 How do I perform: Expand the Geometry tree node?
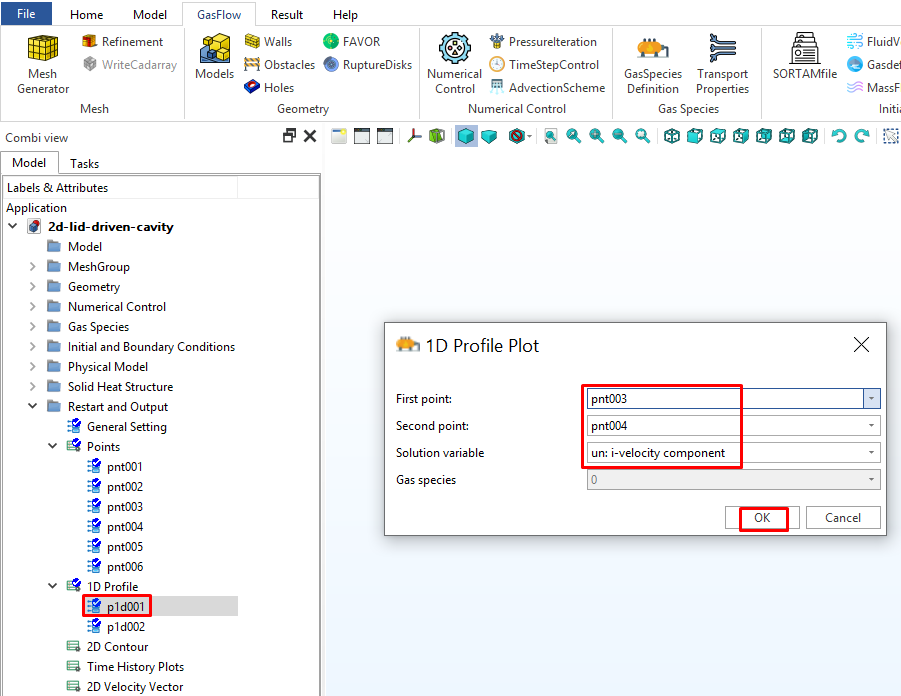tap(33, 287)
